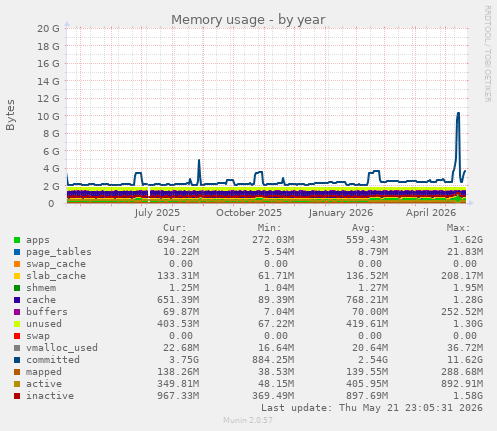Click the Munin 2.0.57 footer text
Screen dimensions: 497x431
click(248, 420)
